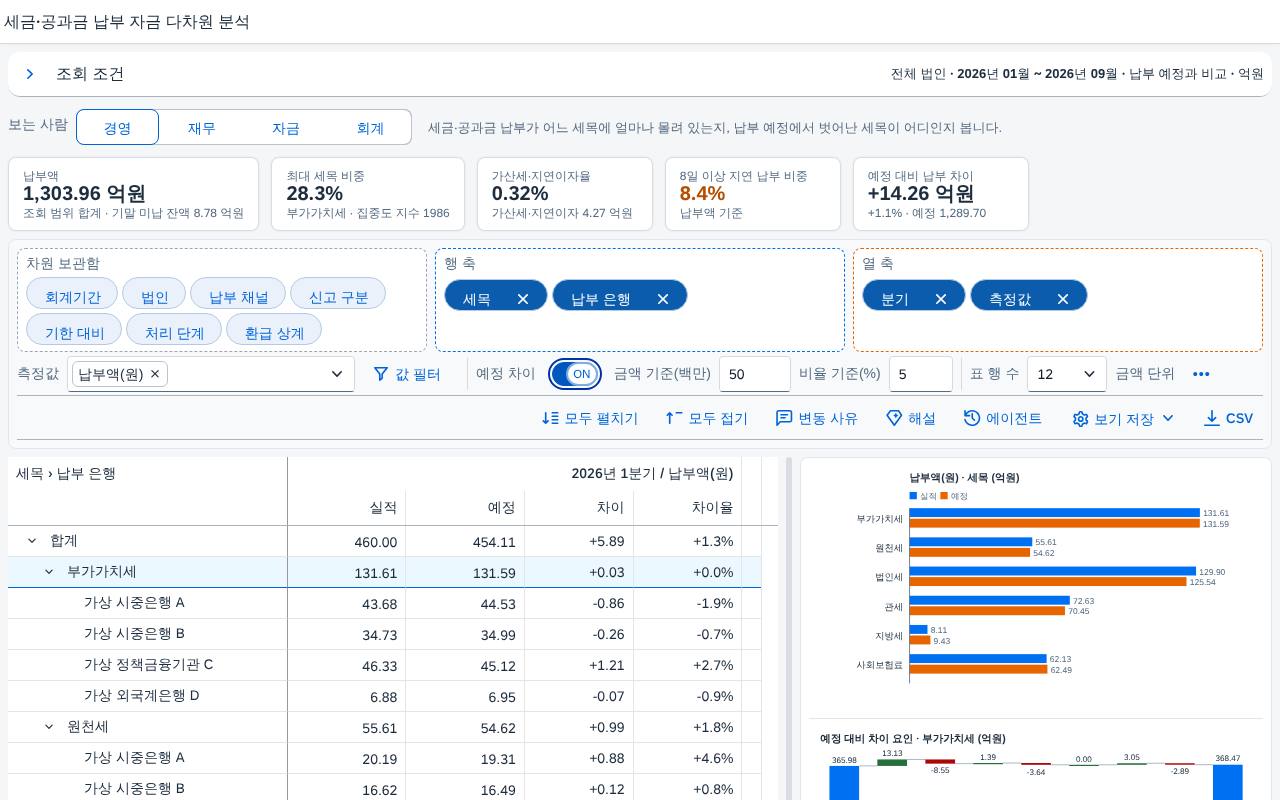Screen dimensions: 1280x800
Task: Remove 납부액(원) token from measure box
Action: (155, 374)
